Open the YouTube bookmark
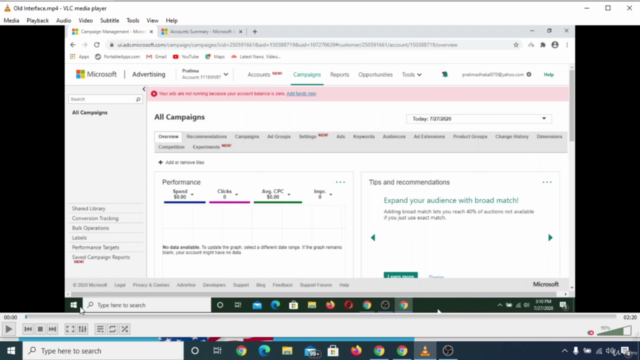This screenshot has height=360, width=640. (186, 57)
